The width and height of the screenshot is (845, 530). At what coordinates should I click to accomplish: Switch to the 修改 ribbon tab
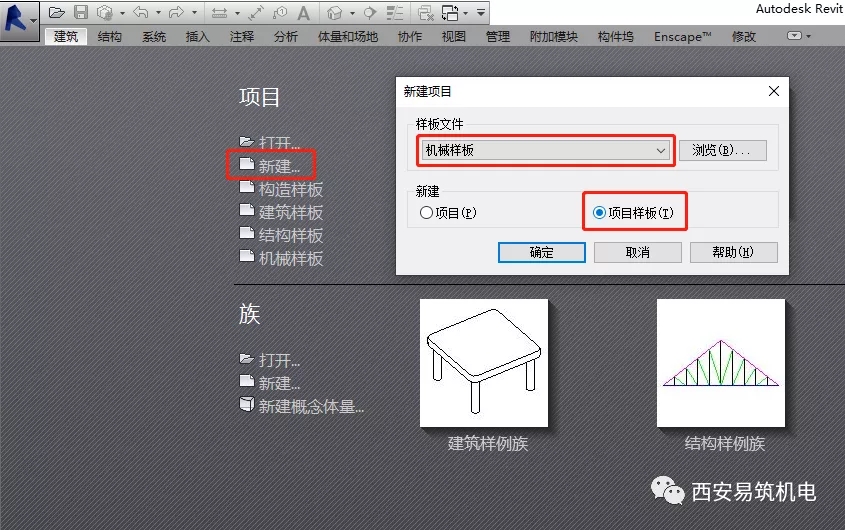point(744,36)
